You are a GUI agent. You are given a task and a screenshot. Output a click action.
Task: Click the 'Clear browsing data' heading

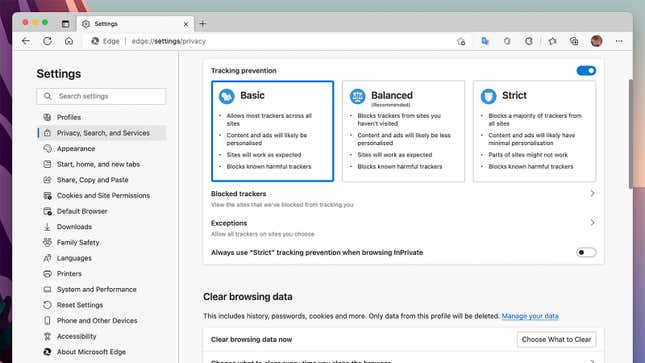(x=248, y=297)
